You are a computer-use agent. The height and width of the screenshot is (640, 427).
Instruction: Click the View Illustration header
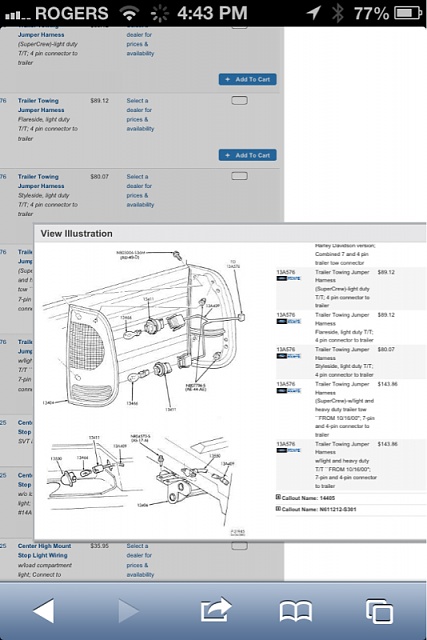point(76,233)
